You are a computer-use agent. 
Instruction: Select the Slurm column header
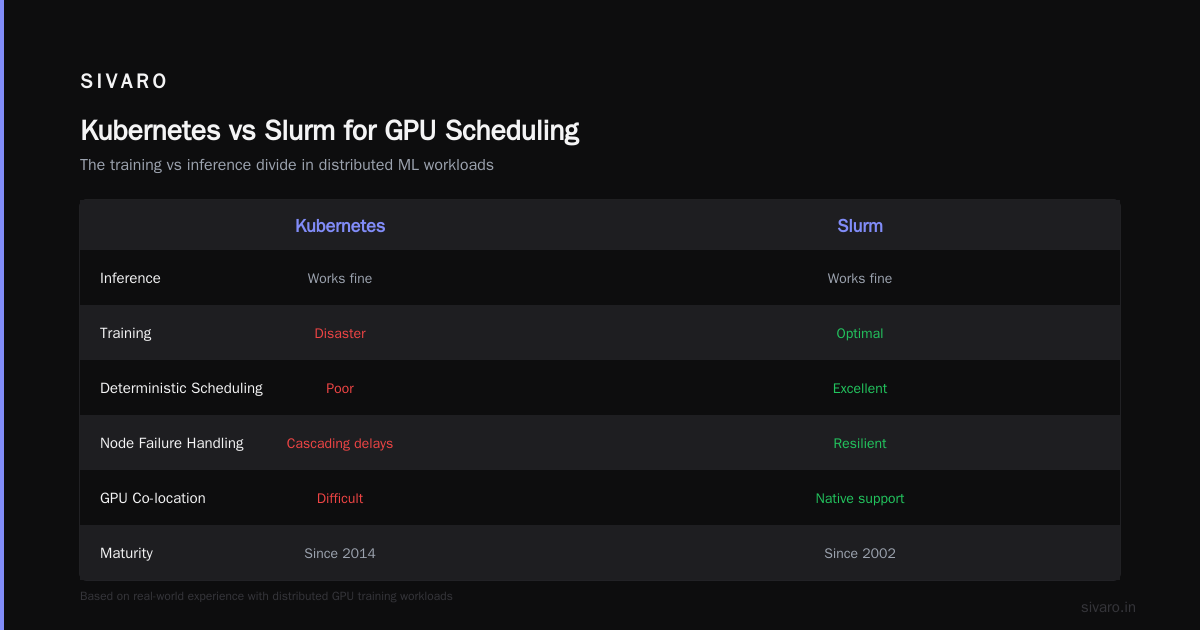click(x=860, y=226)
